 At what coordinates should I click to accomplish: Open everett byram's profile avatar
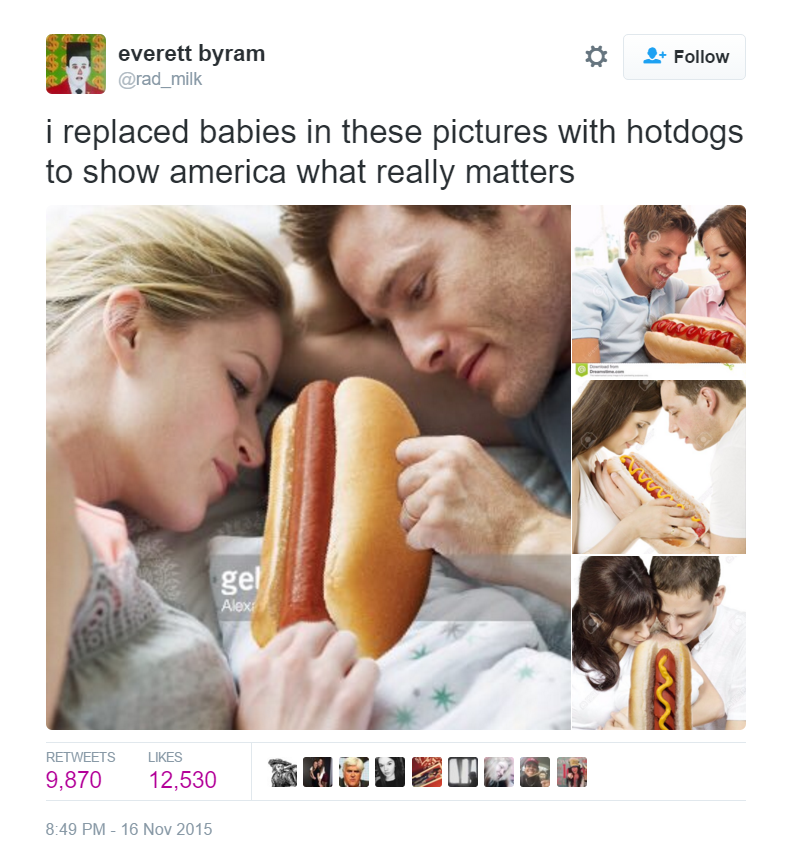(76, 64)
